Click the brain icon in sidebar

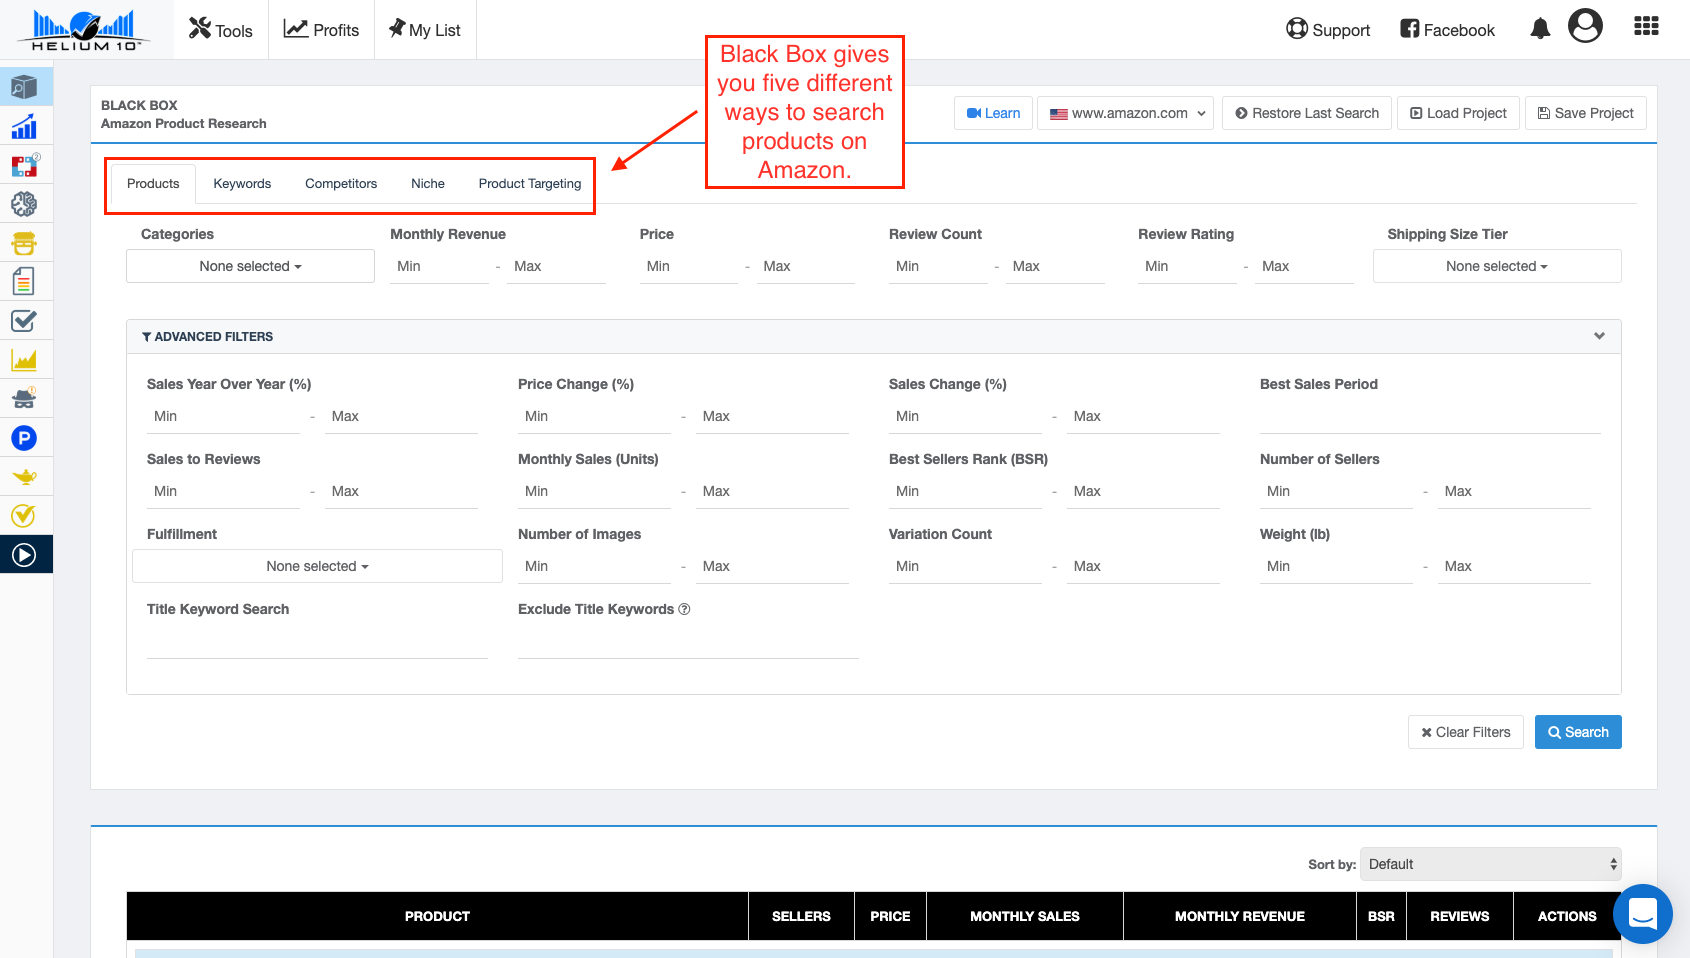pyautogui.click(x=24, y=205)
